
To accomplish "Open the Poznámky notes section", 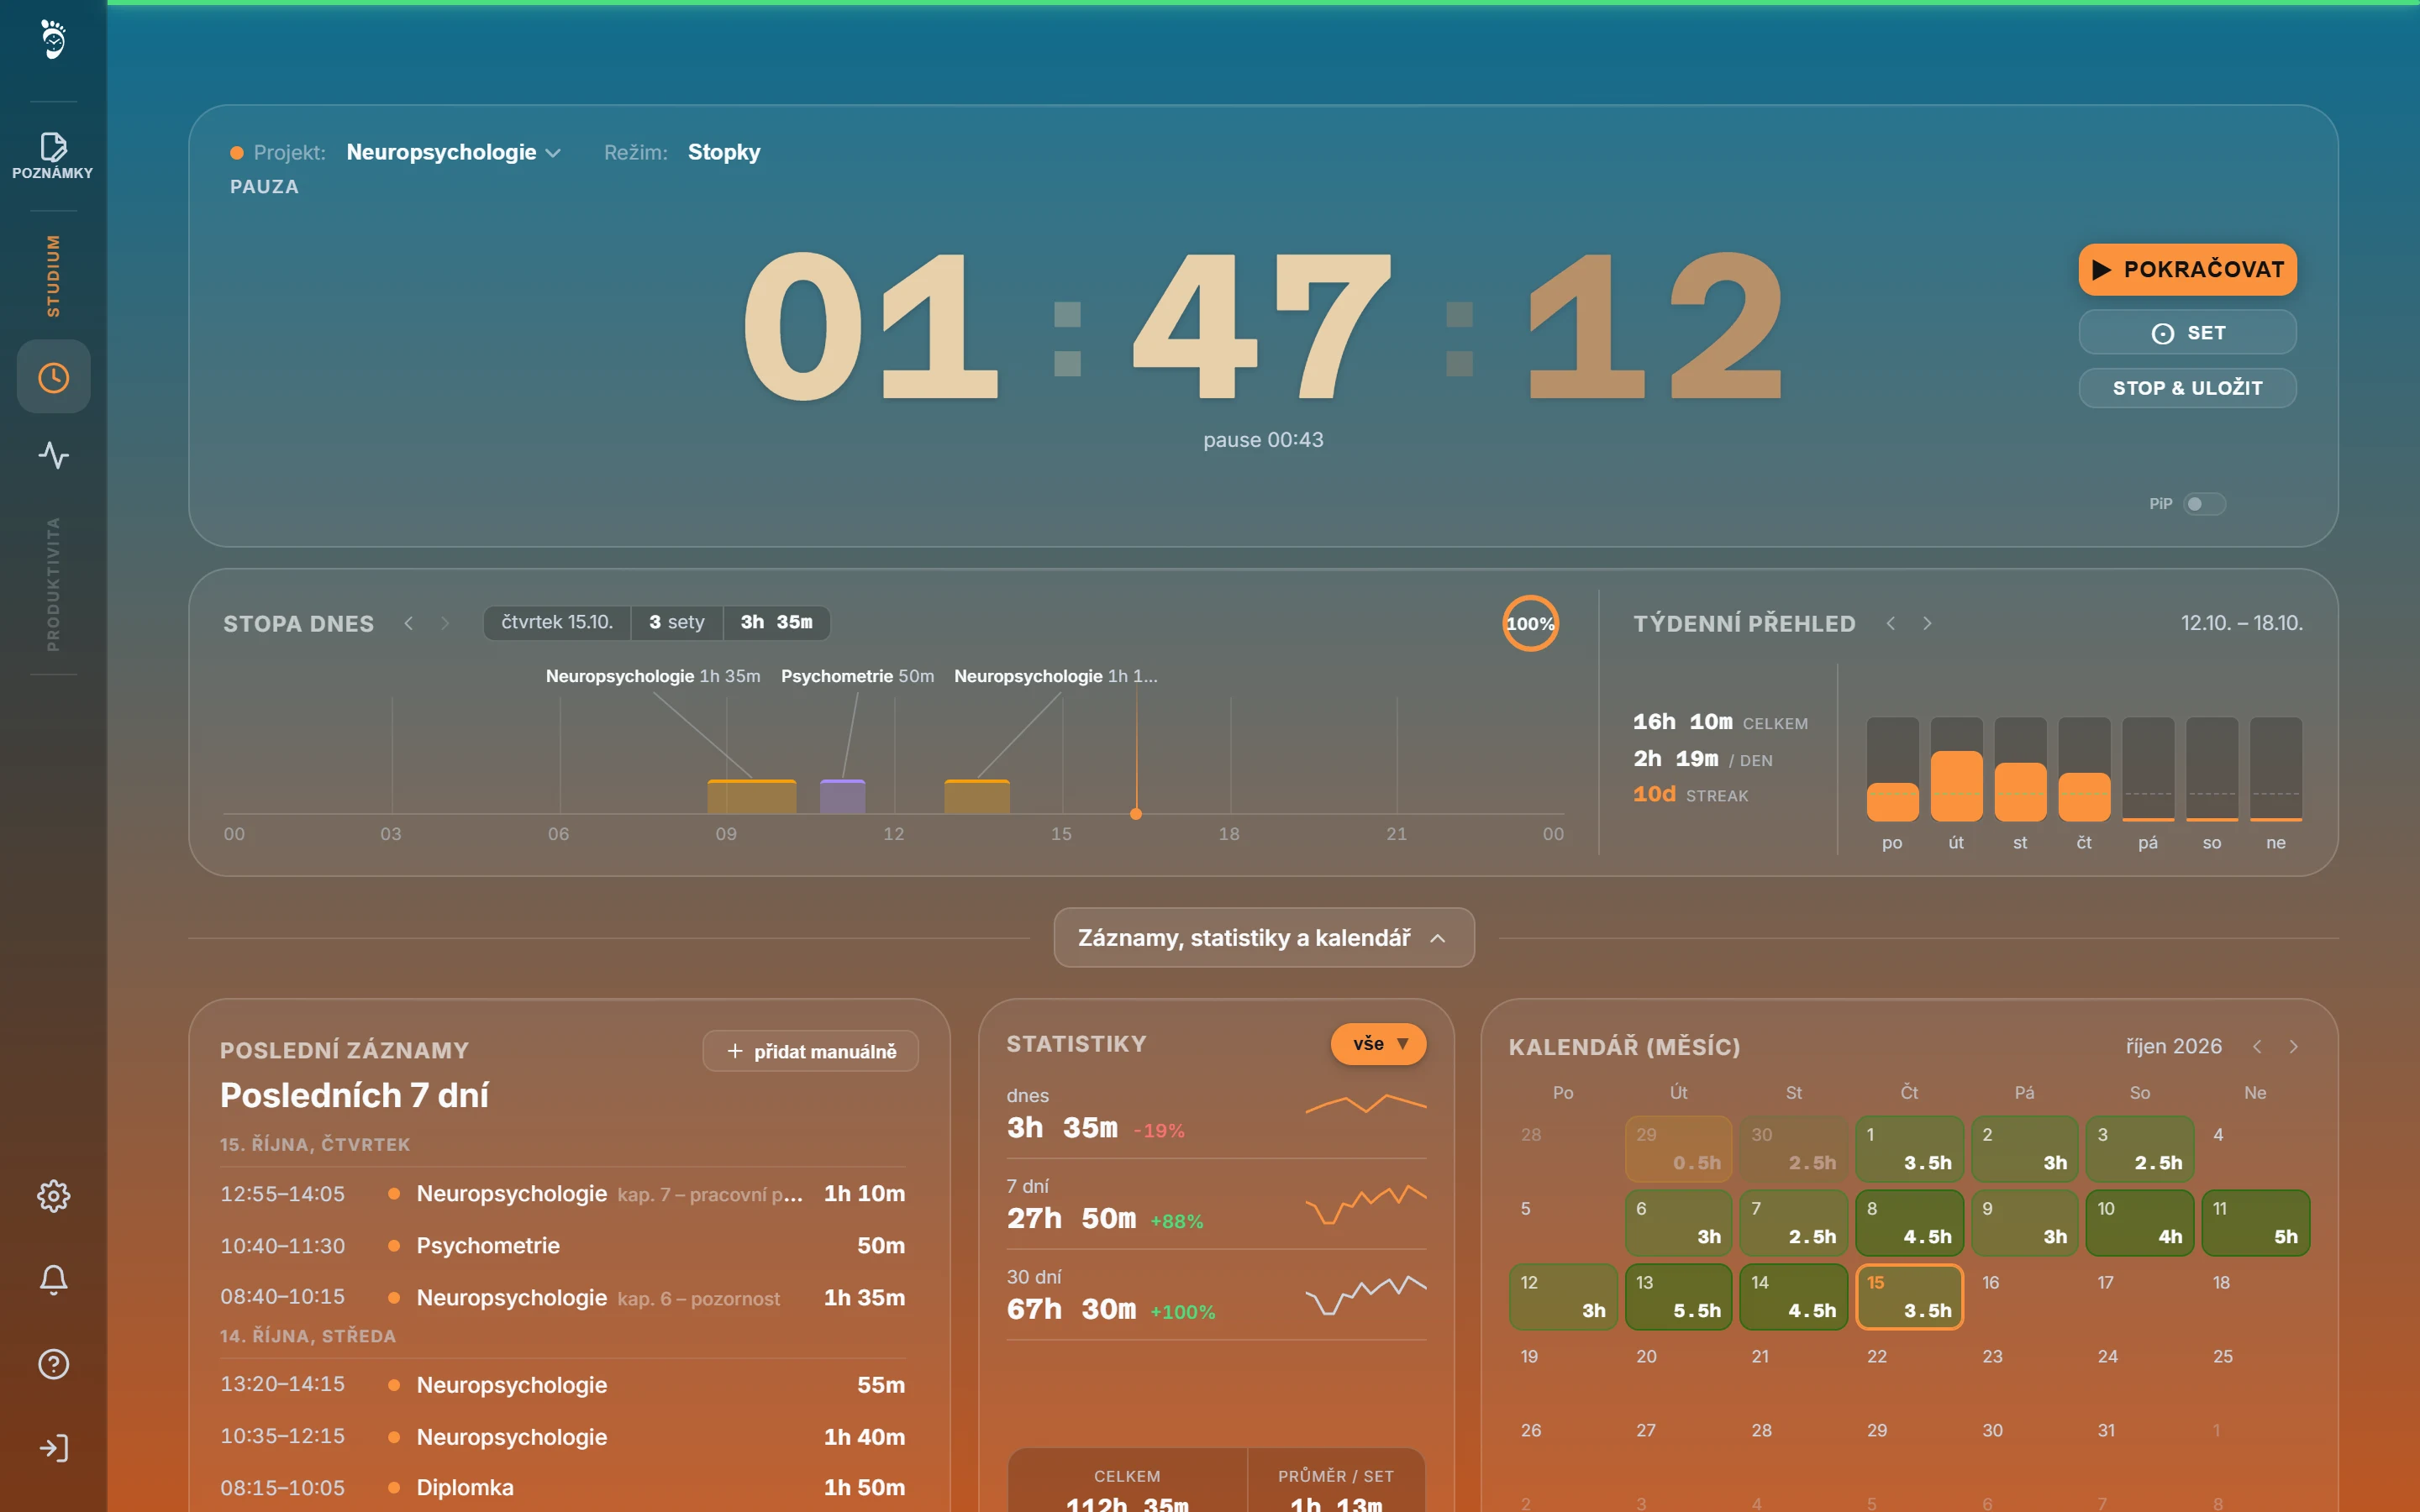I will pyautogui.click(x=53, y=156).
